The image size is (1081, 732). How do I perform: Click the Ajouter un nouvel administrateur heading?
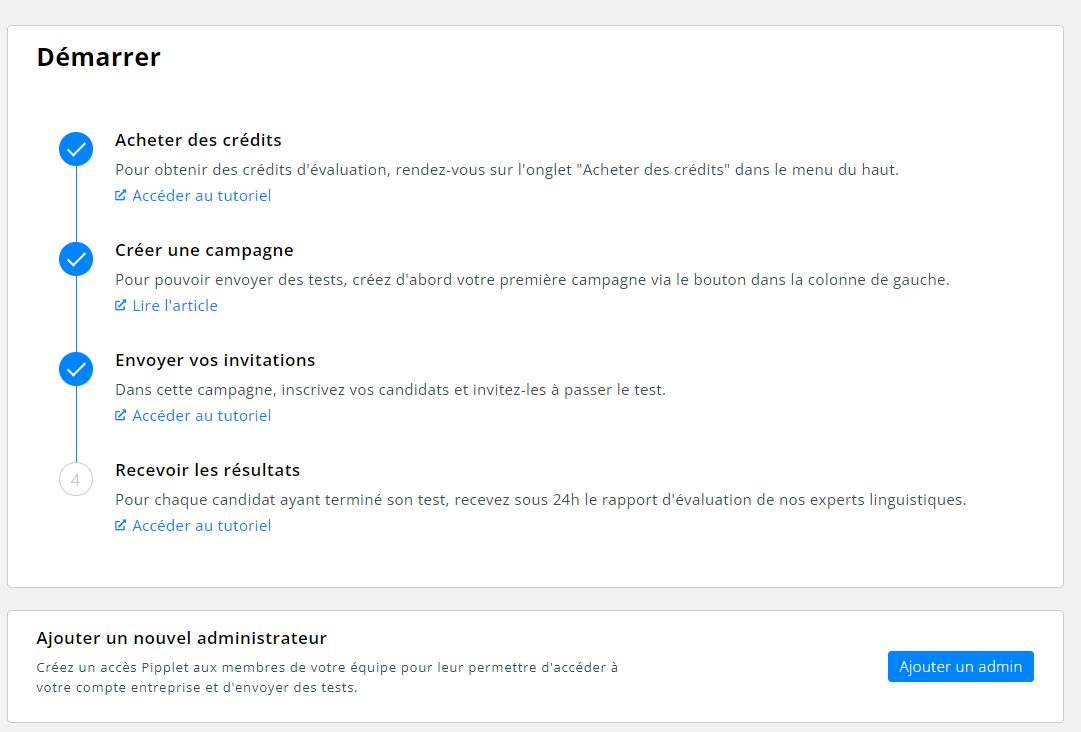181,638
